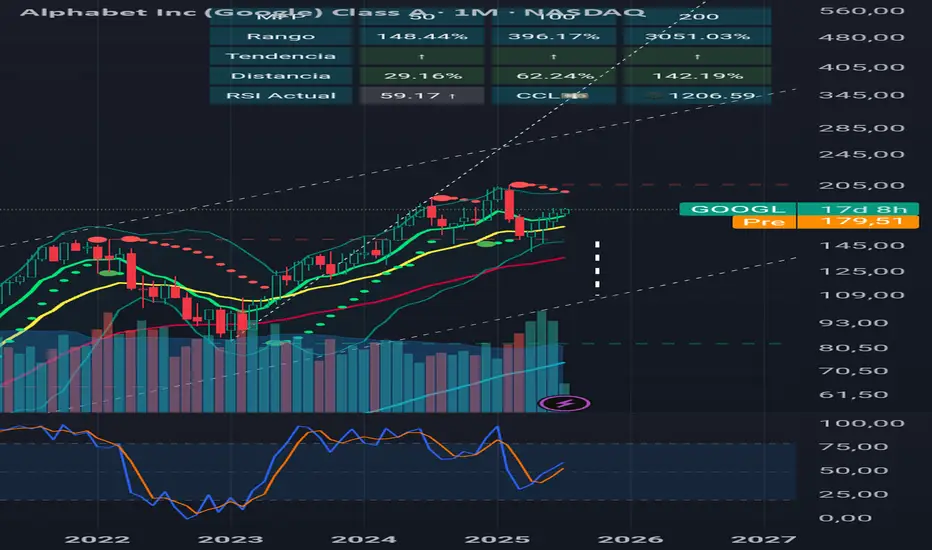Click the Alphabet Inc chart title
Viewport: 932px width, 550px height.
pyautogui.click(x=332, y=12)
